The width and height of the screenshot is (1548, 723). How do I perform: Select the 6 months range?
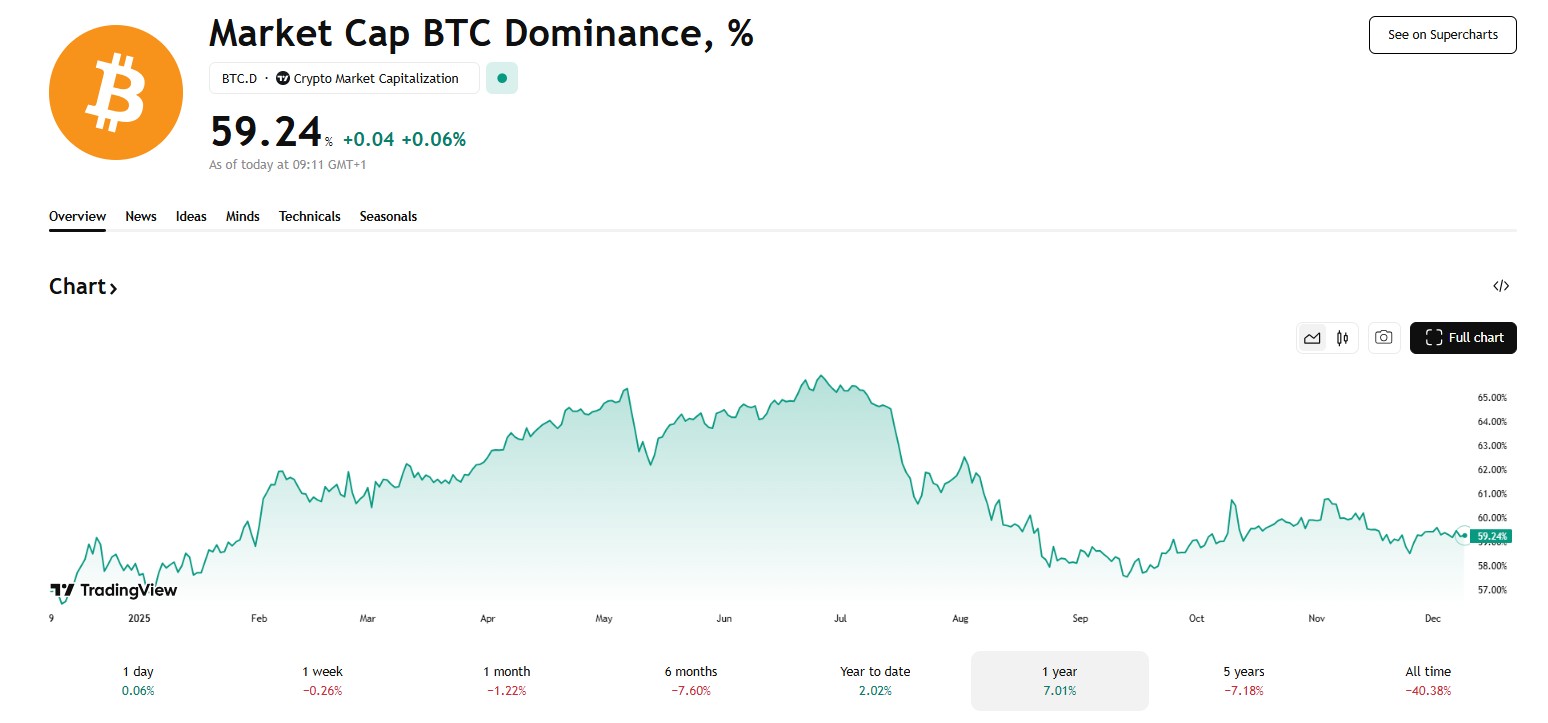[x=691, y=680]
